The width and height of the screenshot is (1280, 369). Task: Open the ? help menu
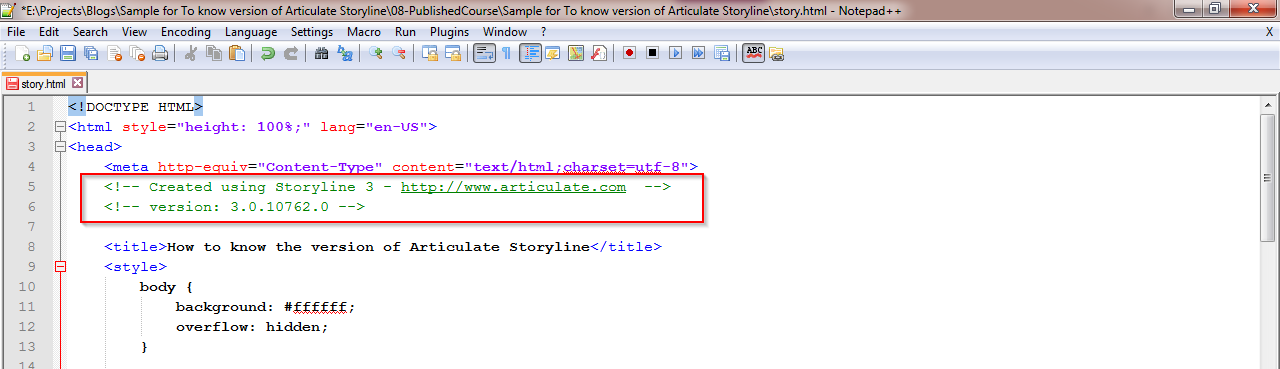[x=543, y=32]
